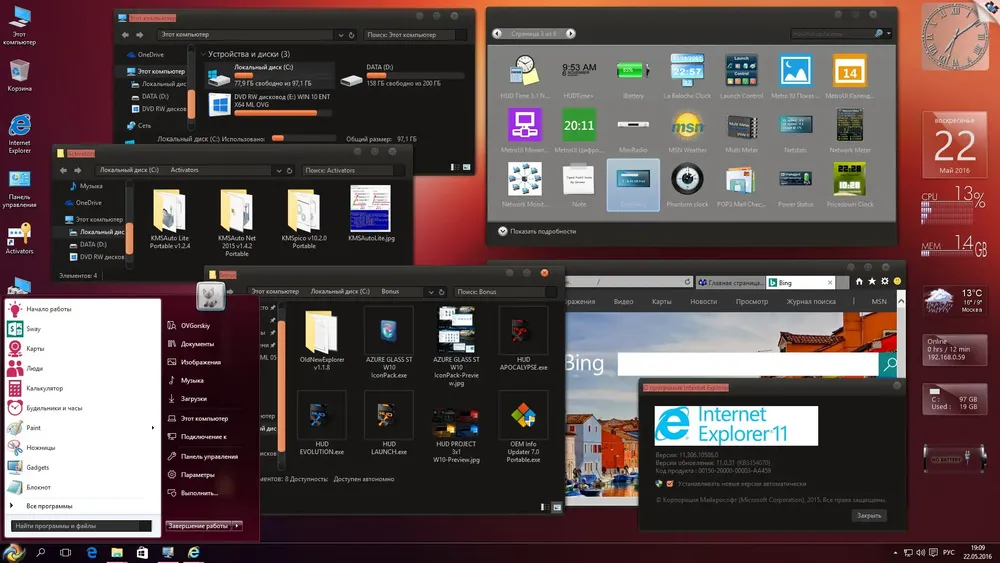Click the Store icon on the taskbar
The image size is (1000, 563).
[x=142, y=553]
